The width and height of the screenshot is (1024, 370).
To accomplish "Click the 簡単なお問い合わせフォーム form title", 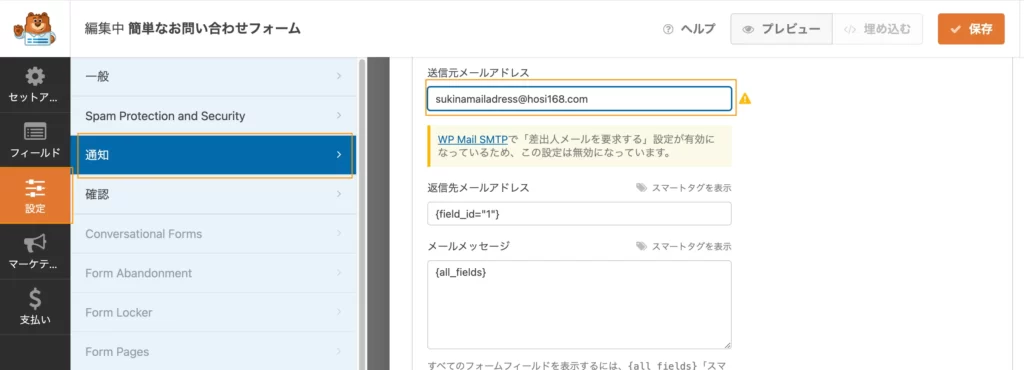I will [x=214, y=29].
